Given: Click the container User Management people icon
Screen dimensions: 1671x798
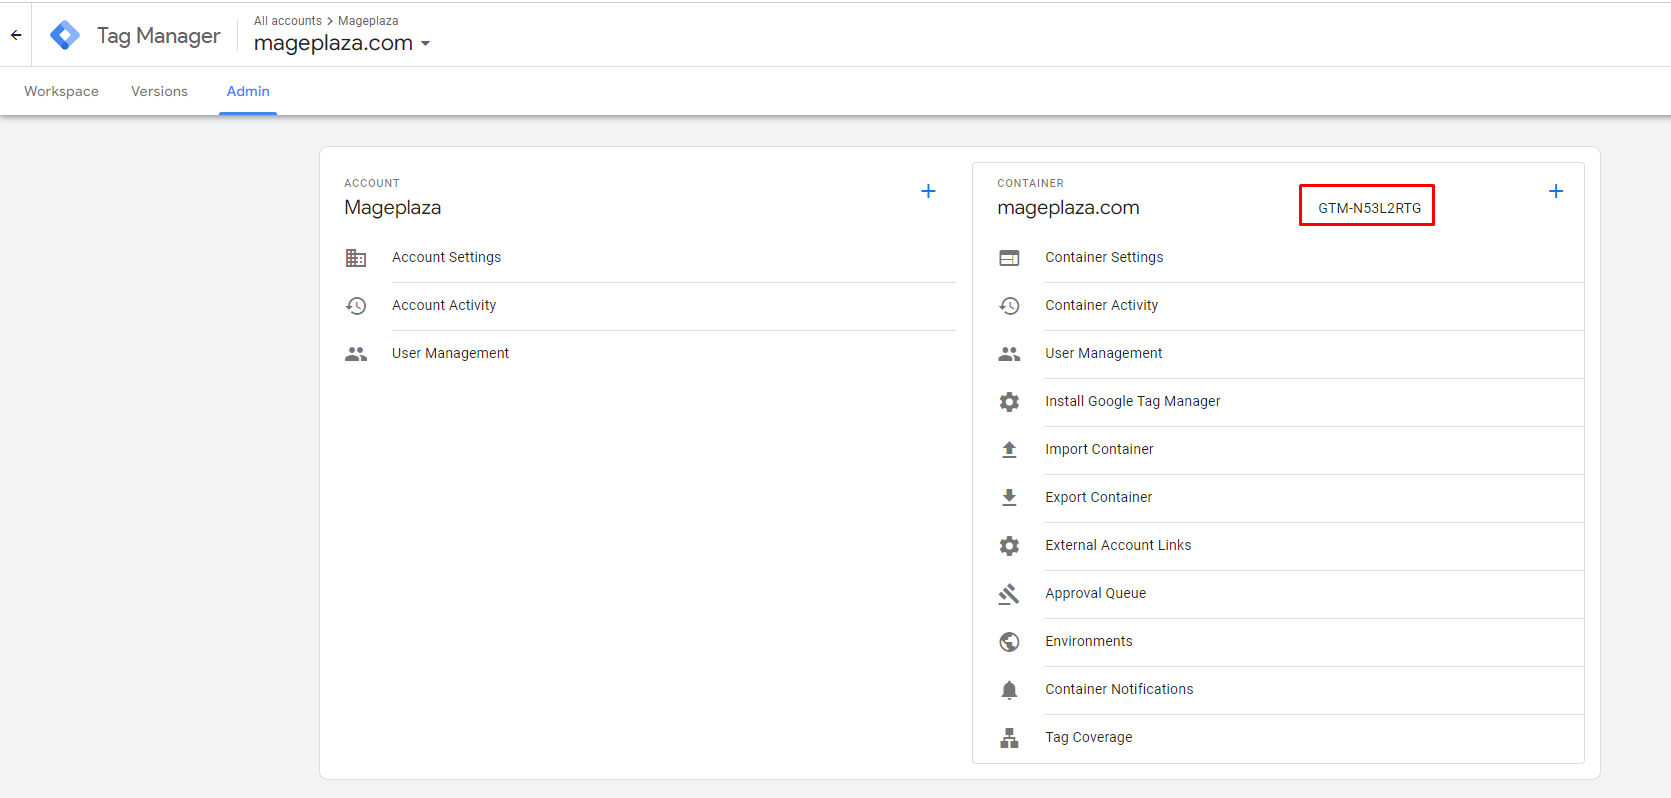Looking at the screenshot, I should [1009, 354].
